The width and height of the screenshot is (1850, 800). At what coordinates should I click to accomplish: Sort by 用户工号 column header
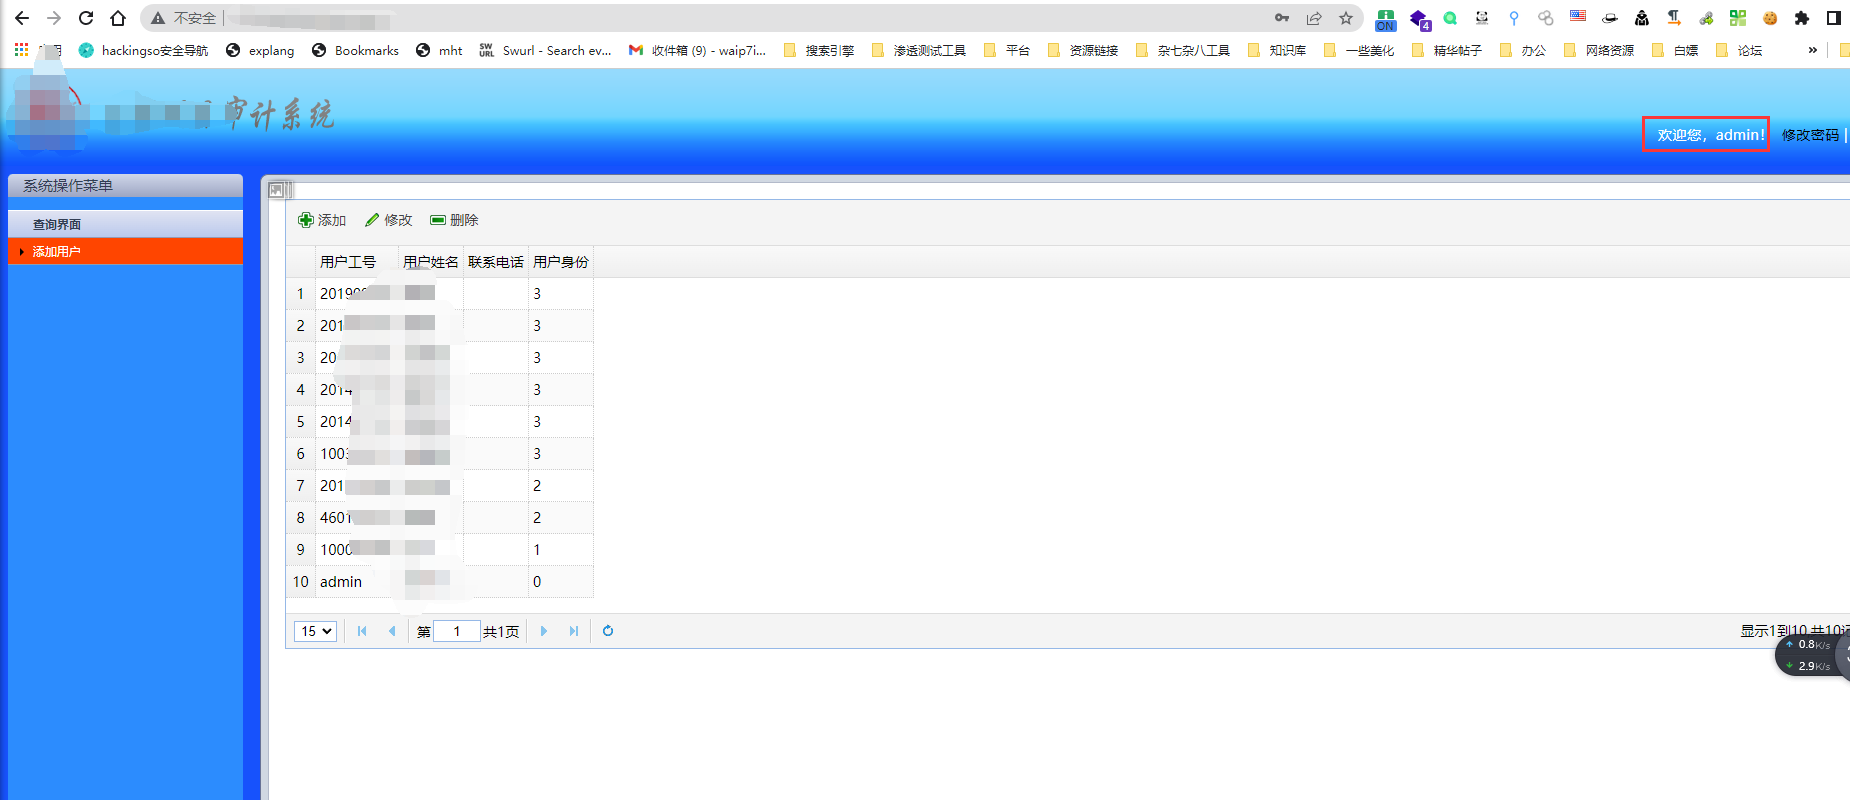[348, 262]
